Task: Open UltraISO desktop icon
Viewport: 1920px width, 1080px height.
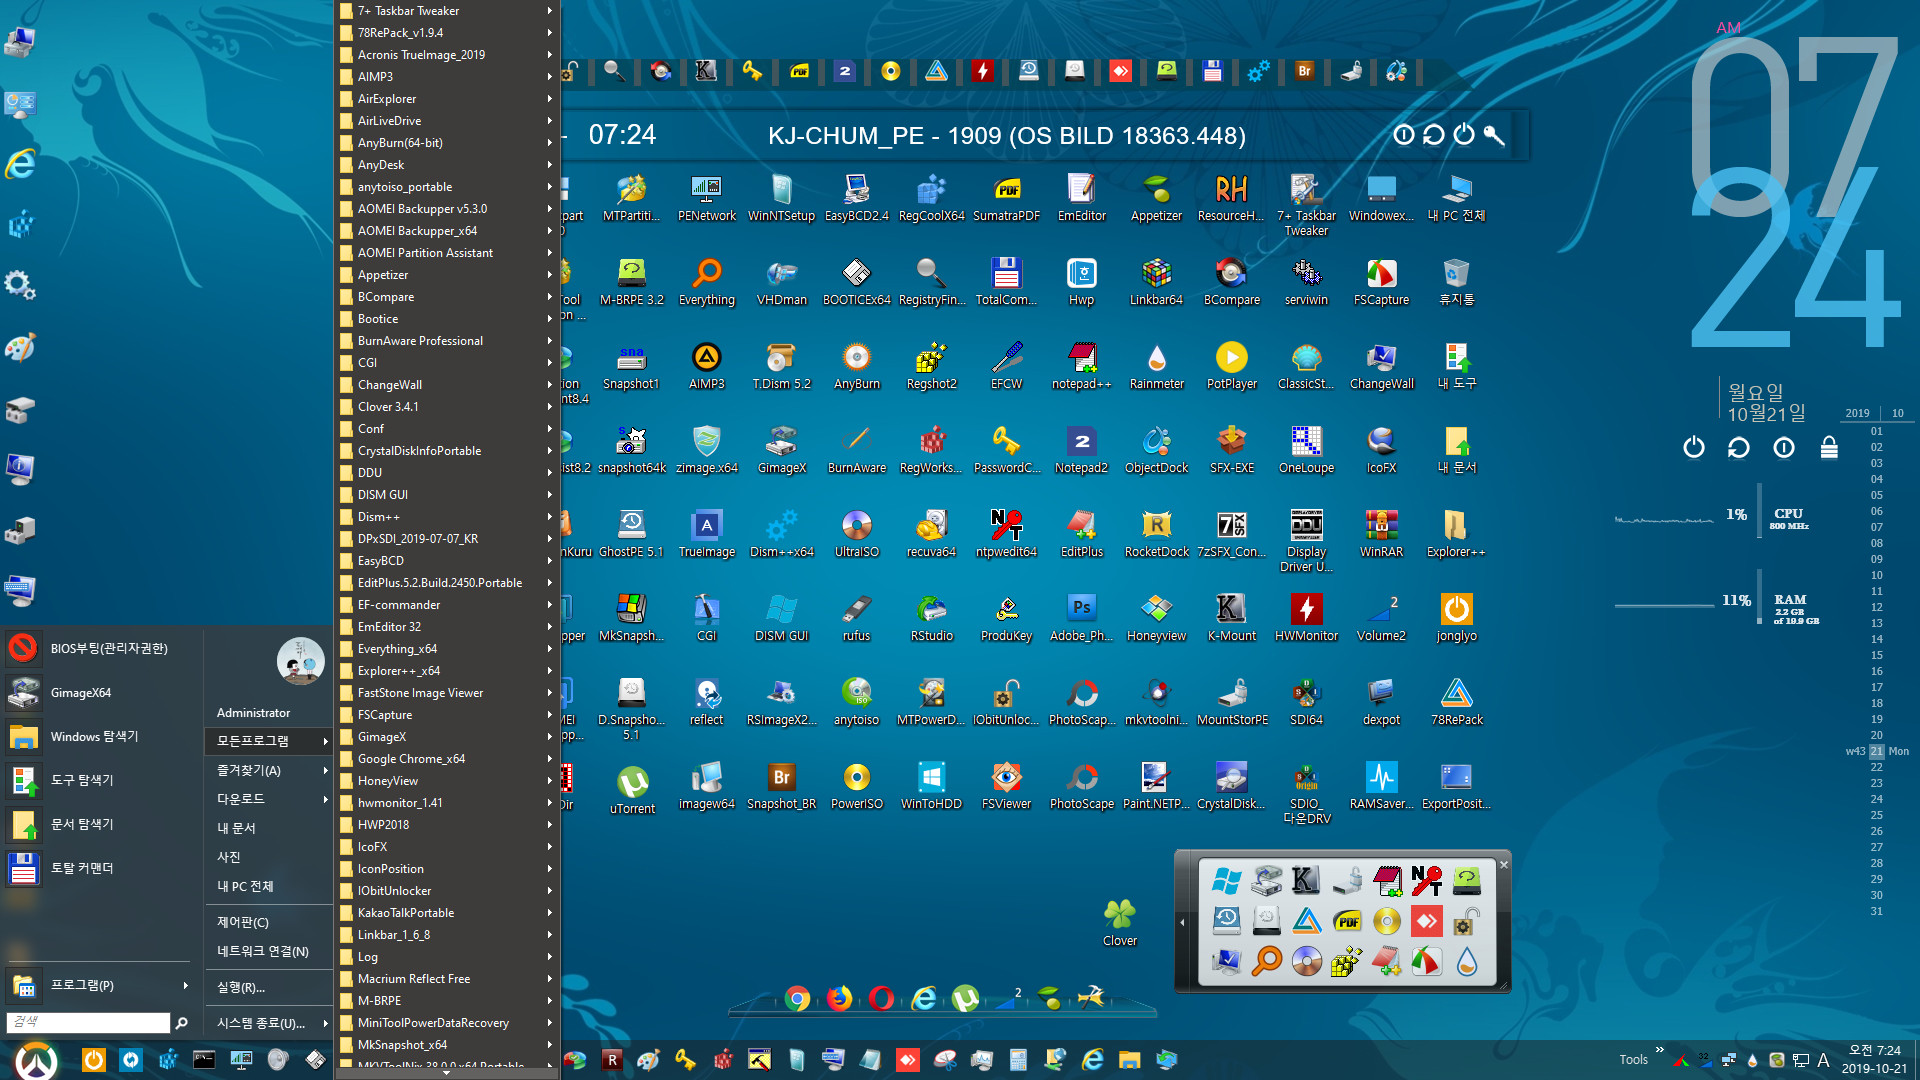Action: coord(856,533)
